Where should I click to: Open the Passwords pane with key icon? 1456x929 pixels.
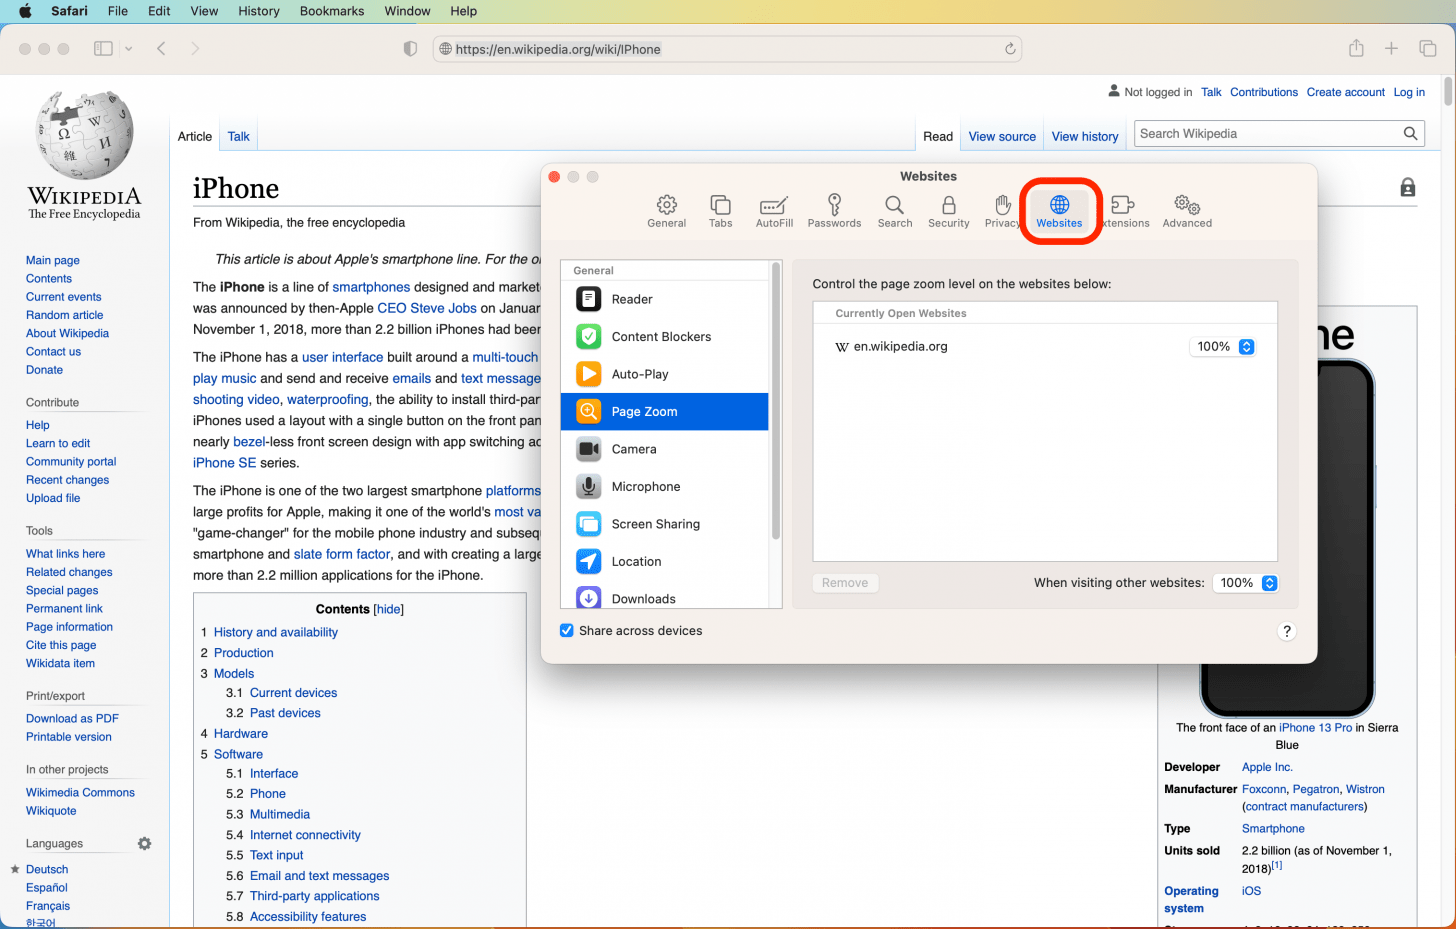[834, 210]
